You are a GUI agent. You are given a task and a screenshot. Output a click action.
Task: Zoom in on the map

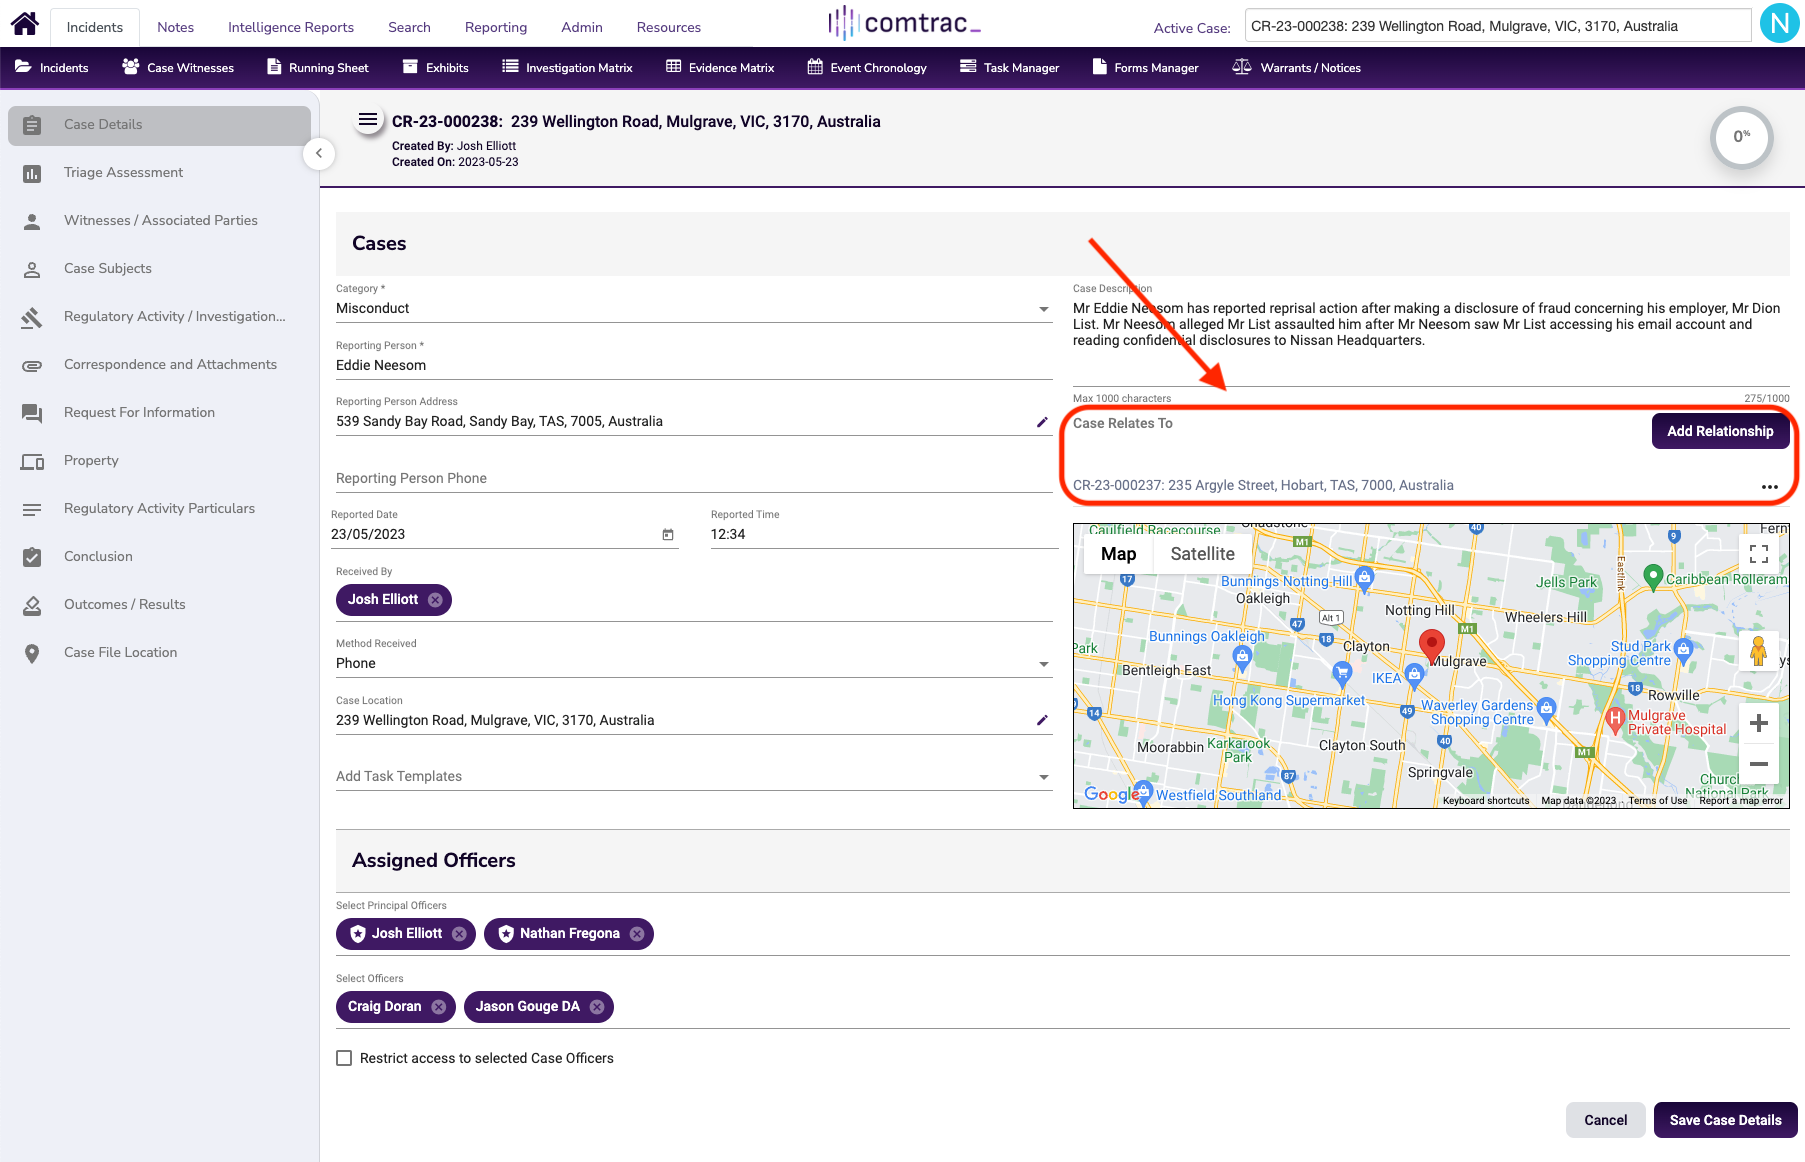1759,723
